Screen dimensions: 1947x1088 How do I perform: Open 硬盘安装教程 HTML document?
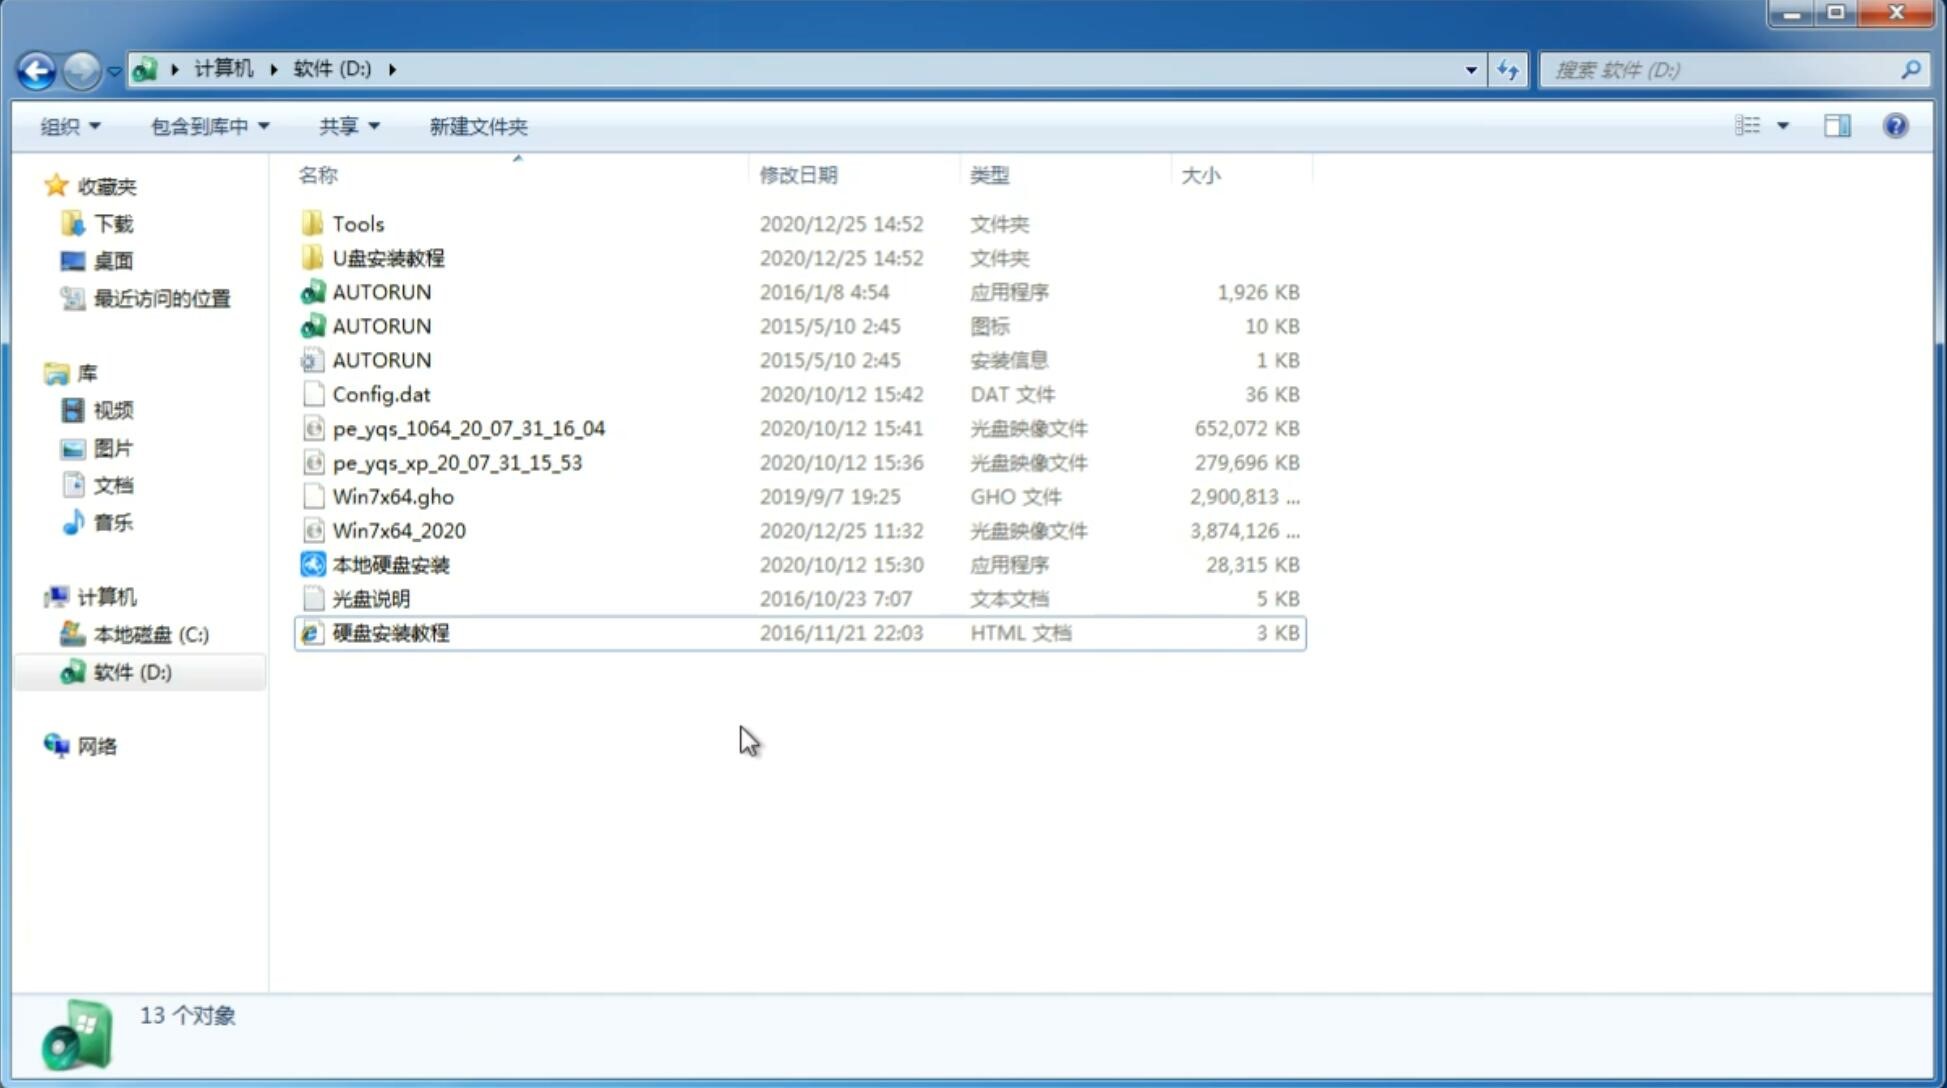pos(390,632)
